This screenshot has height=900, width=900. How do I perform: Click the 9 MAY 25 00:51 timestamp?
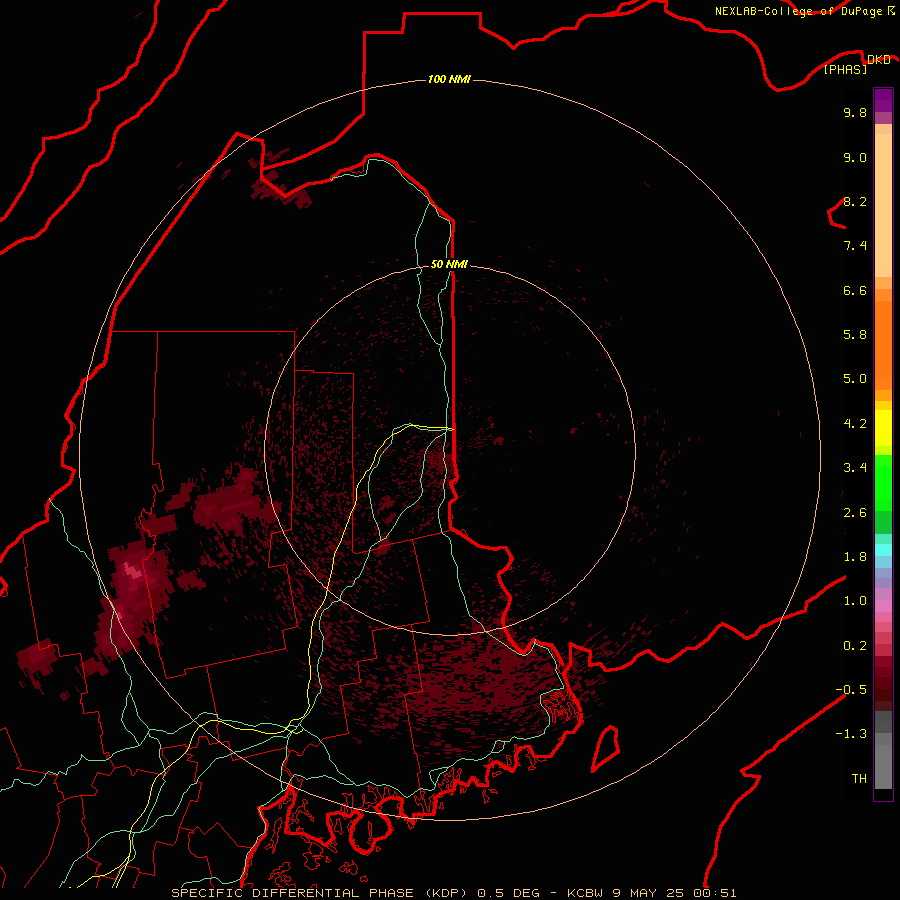pyautogui.click(x=673, y=893)
